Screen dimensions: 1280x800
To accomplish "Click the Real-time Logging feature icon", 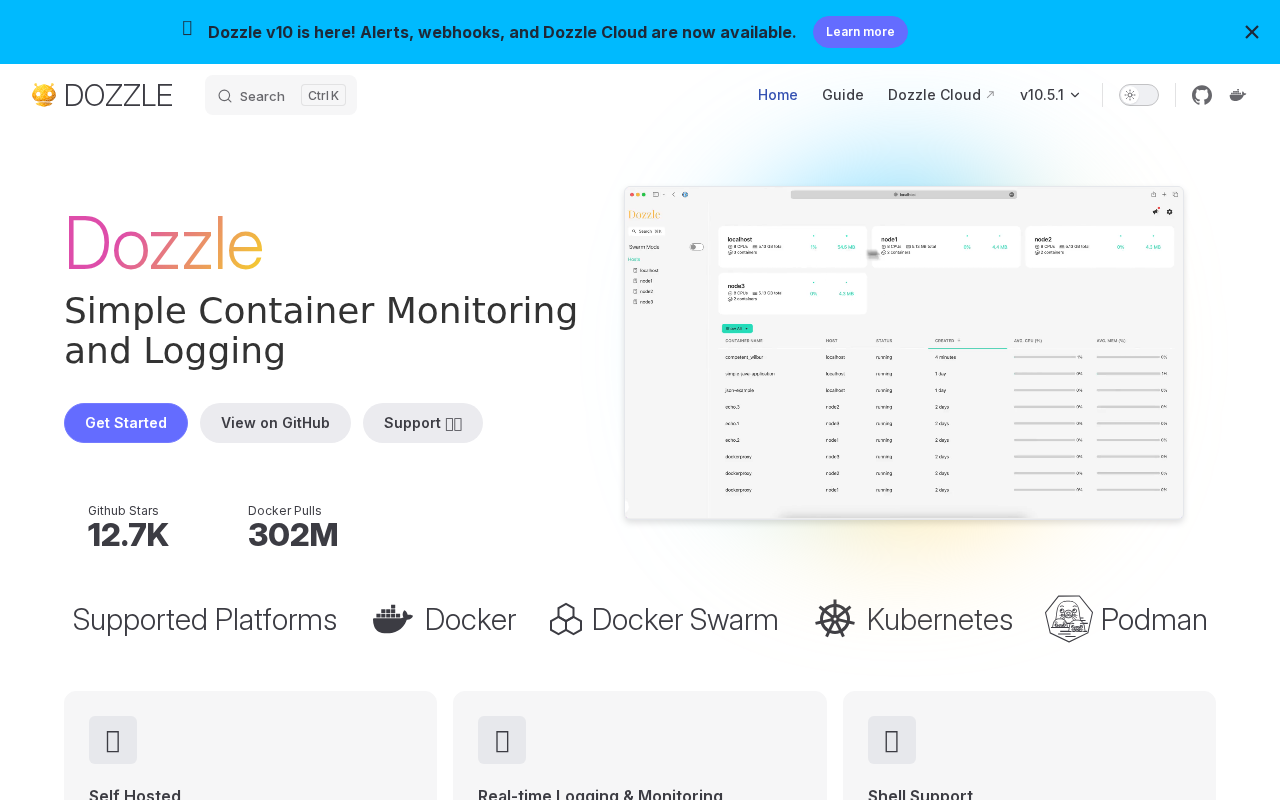I will pos(502,740).
